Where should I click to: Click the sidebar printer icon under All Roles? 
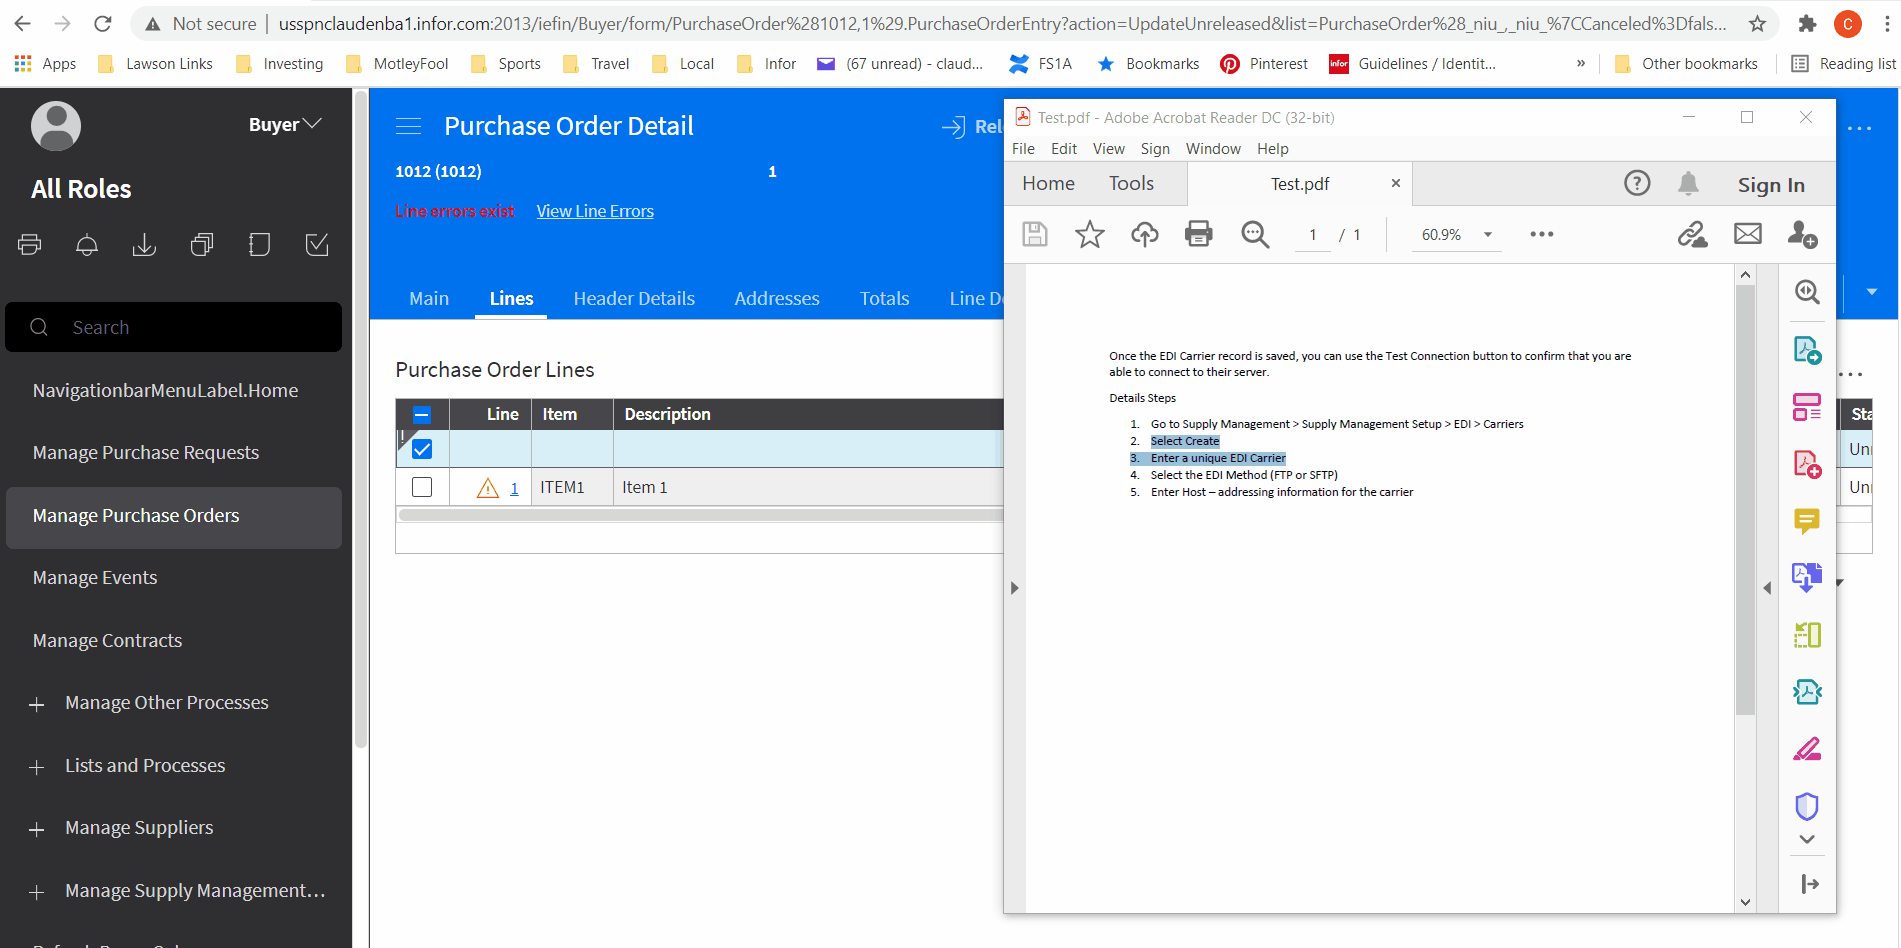click(30, 245)
